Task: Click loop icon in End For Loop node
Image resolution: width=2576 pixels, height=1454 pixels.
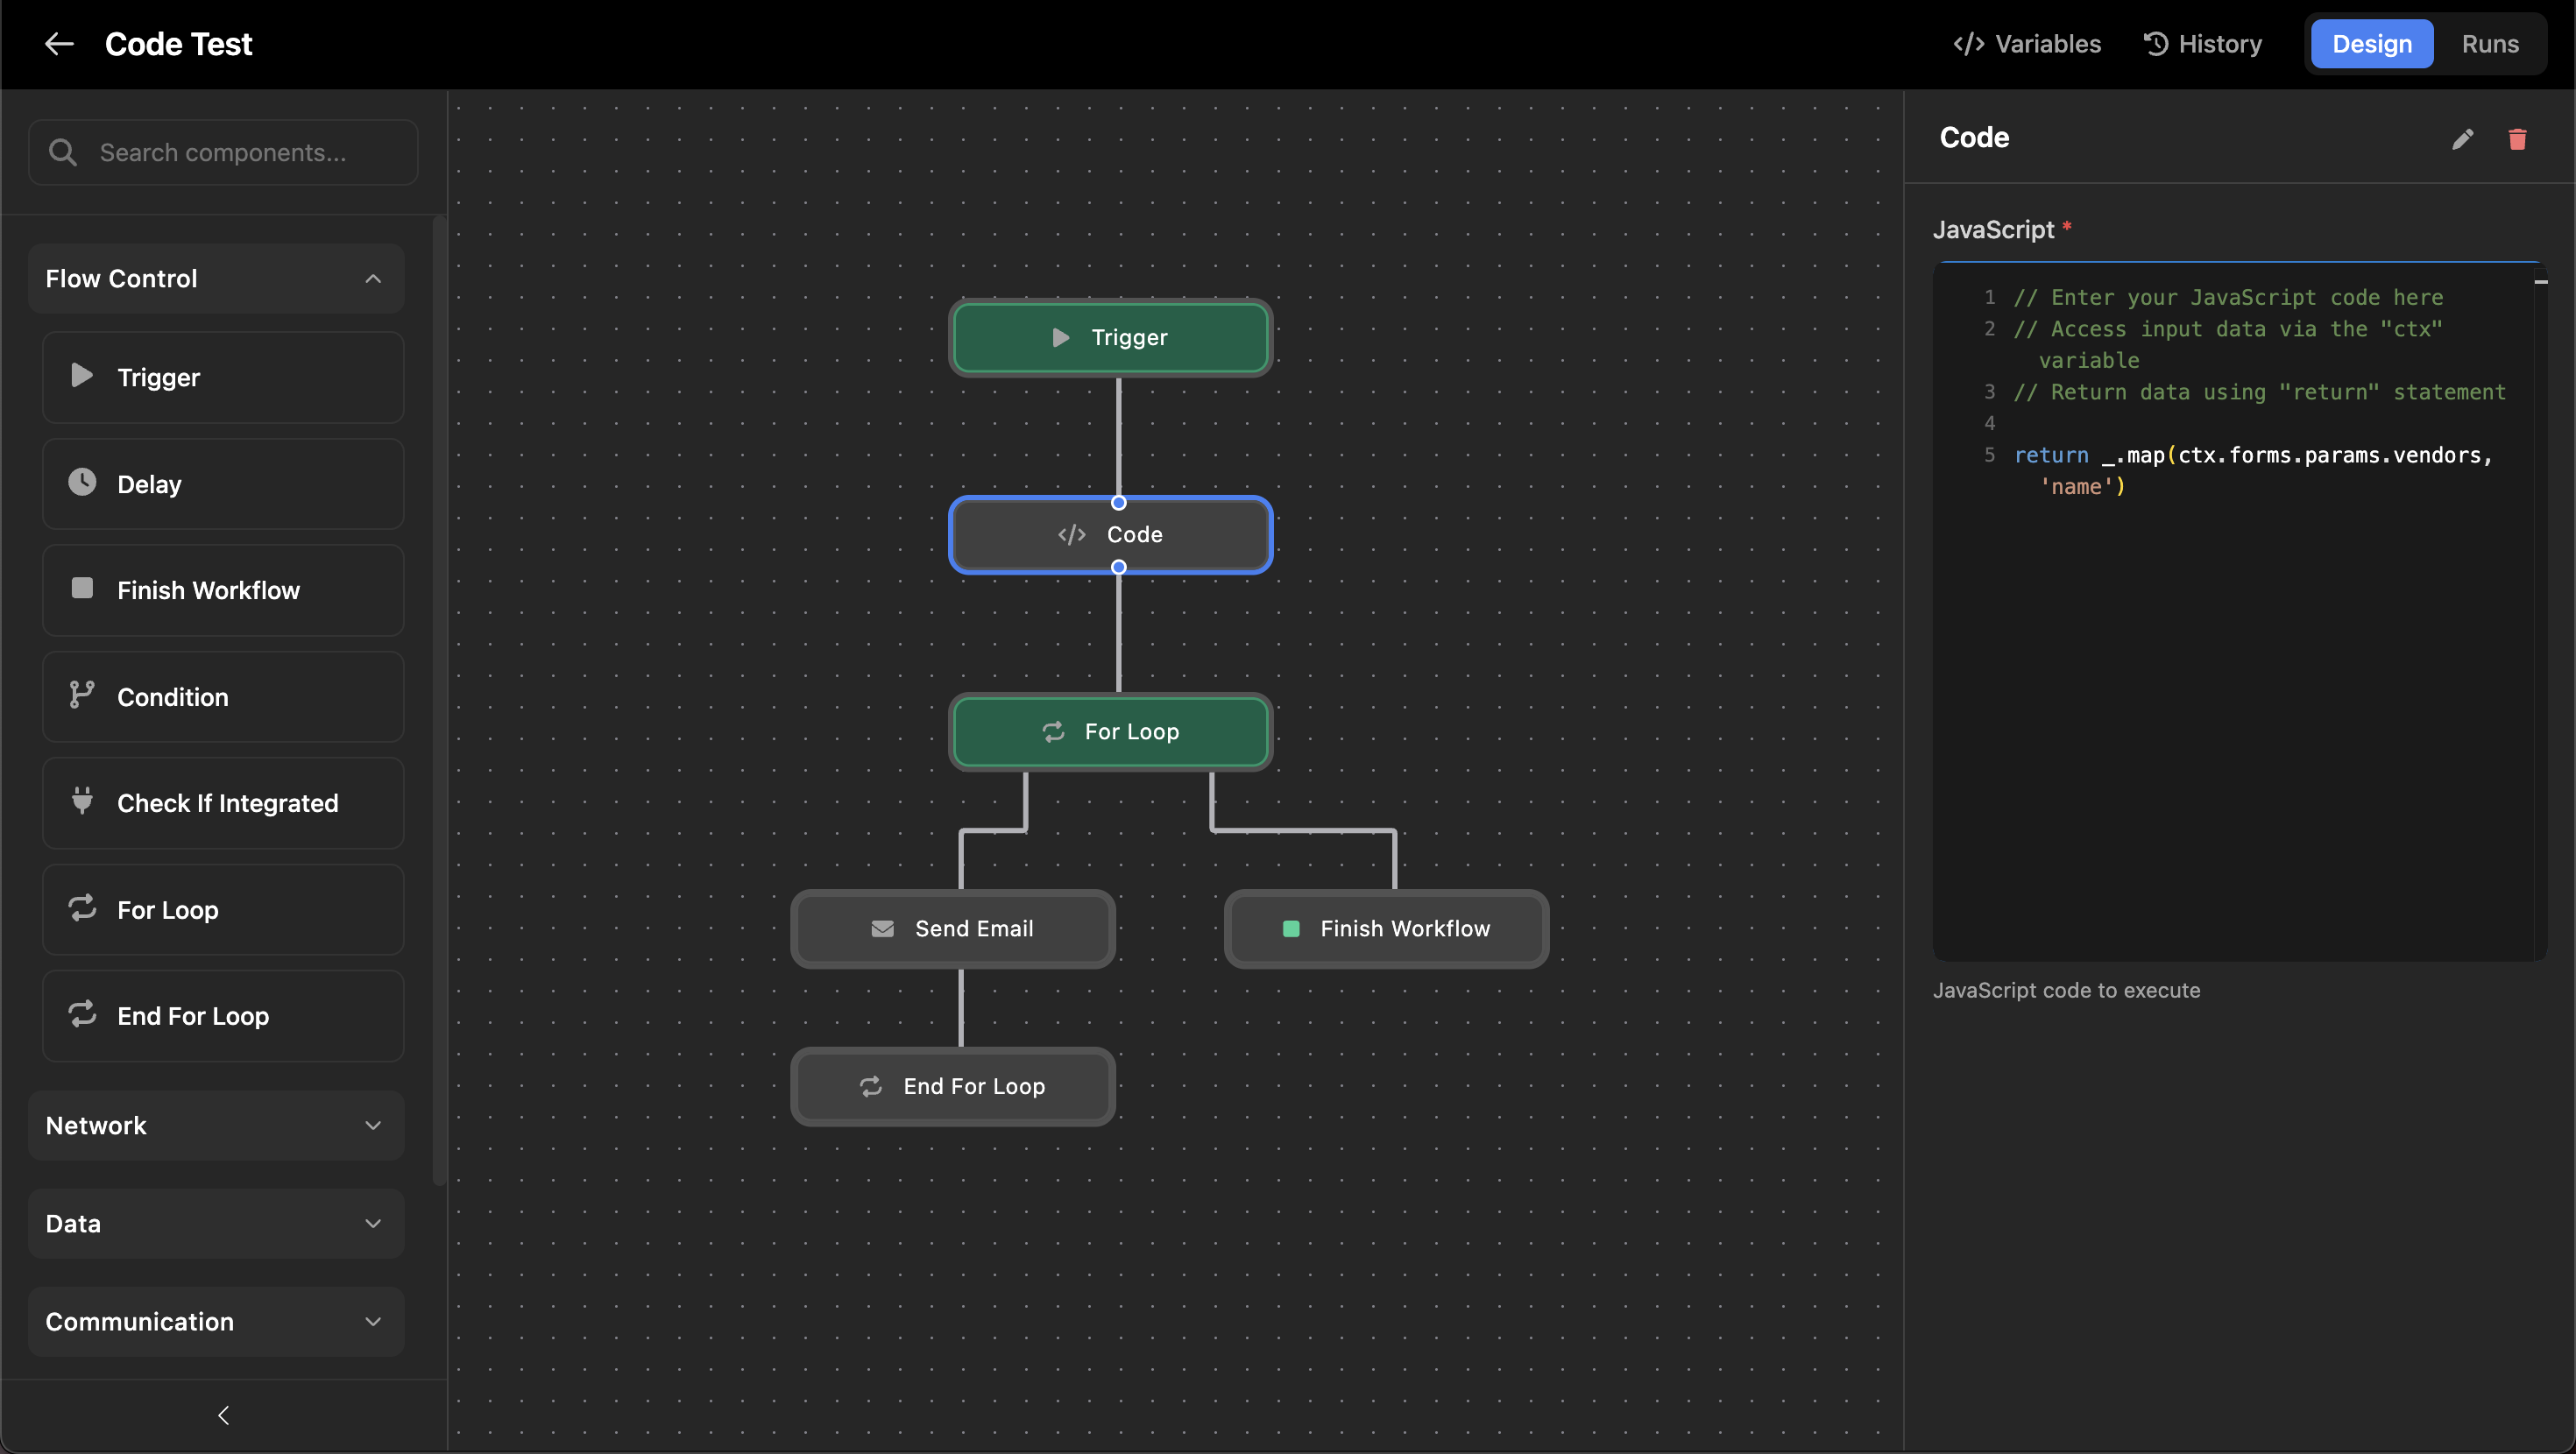Action: point(870,1086)
